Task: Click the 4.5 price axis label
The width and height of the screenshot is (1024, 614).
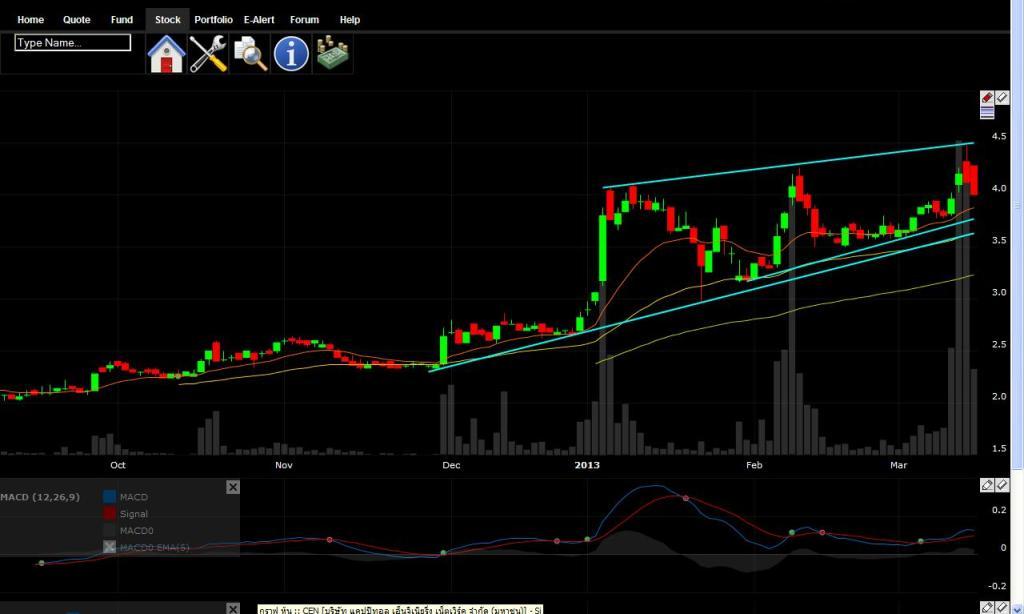Action: tap(999, 137)
